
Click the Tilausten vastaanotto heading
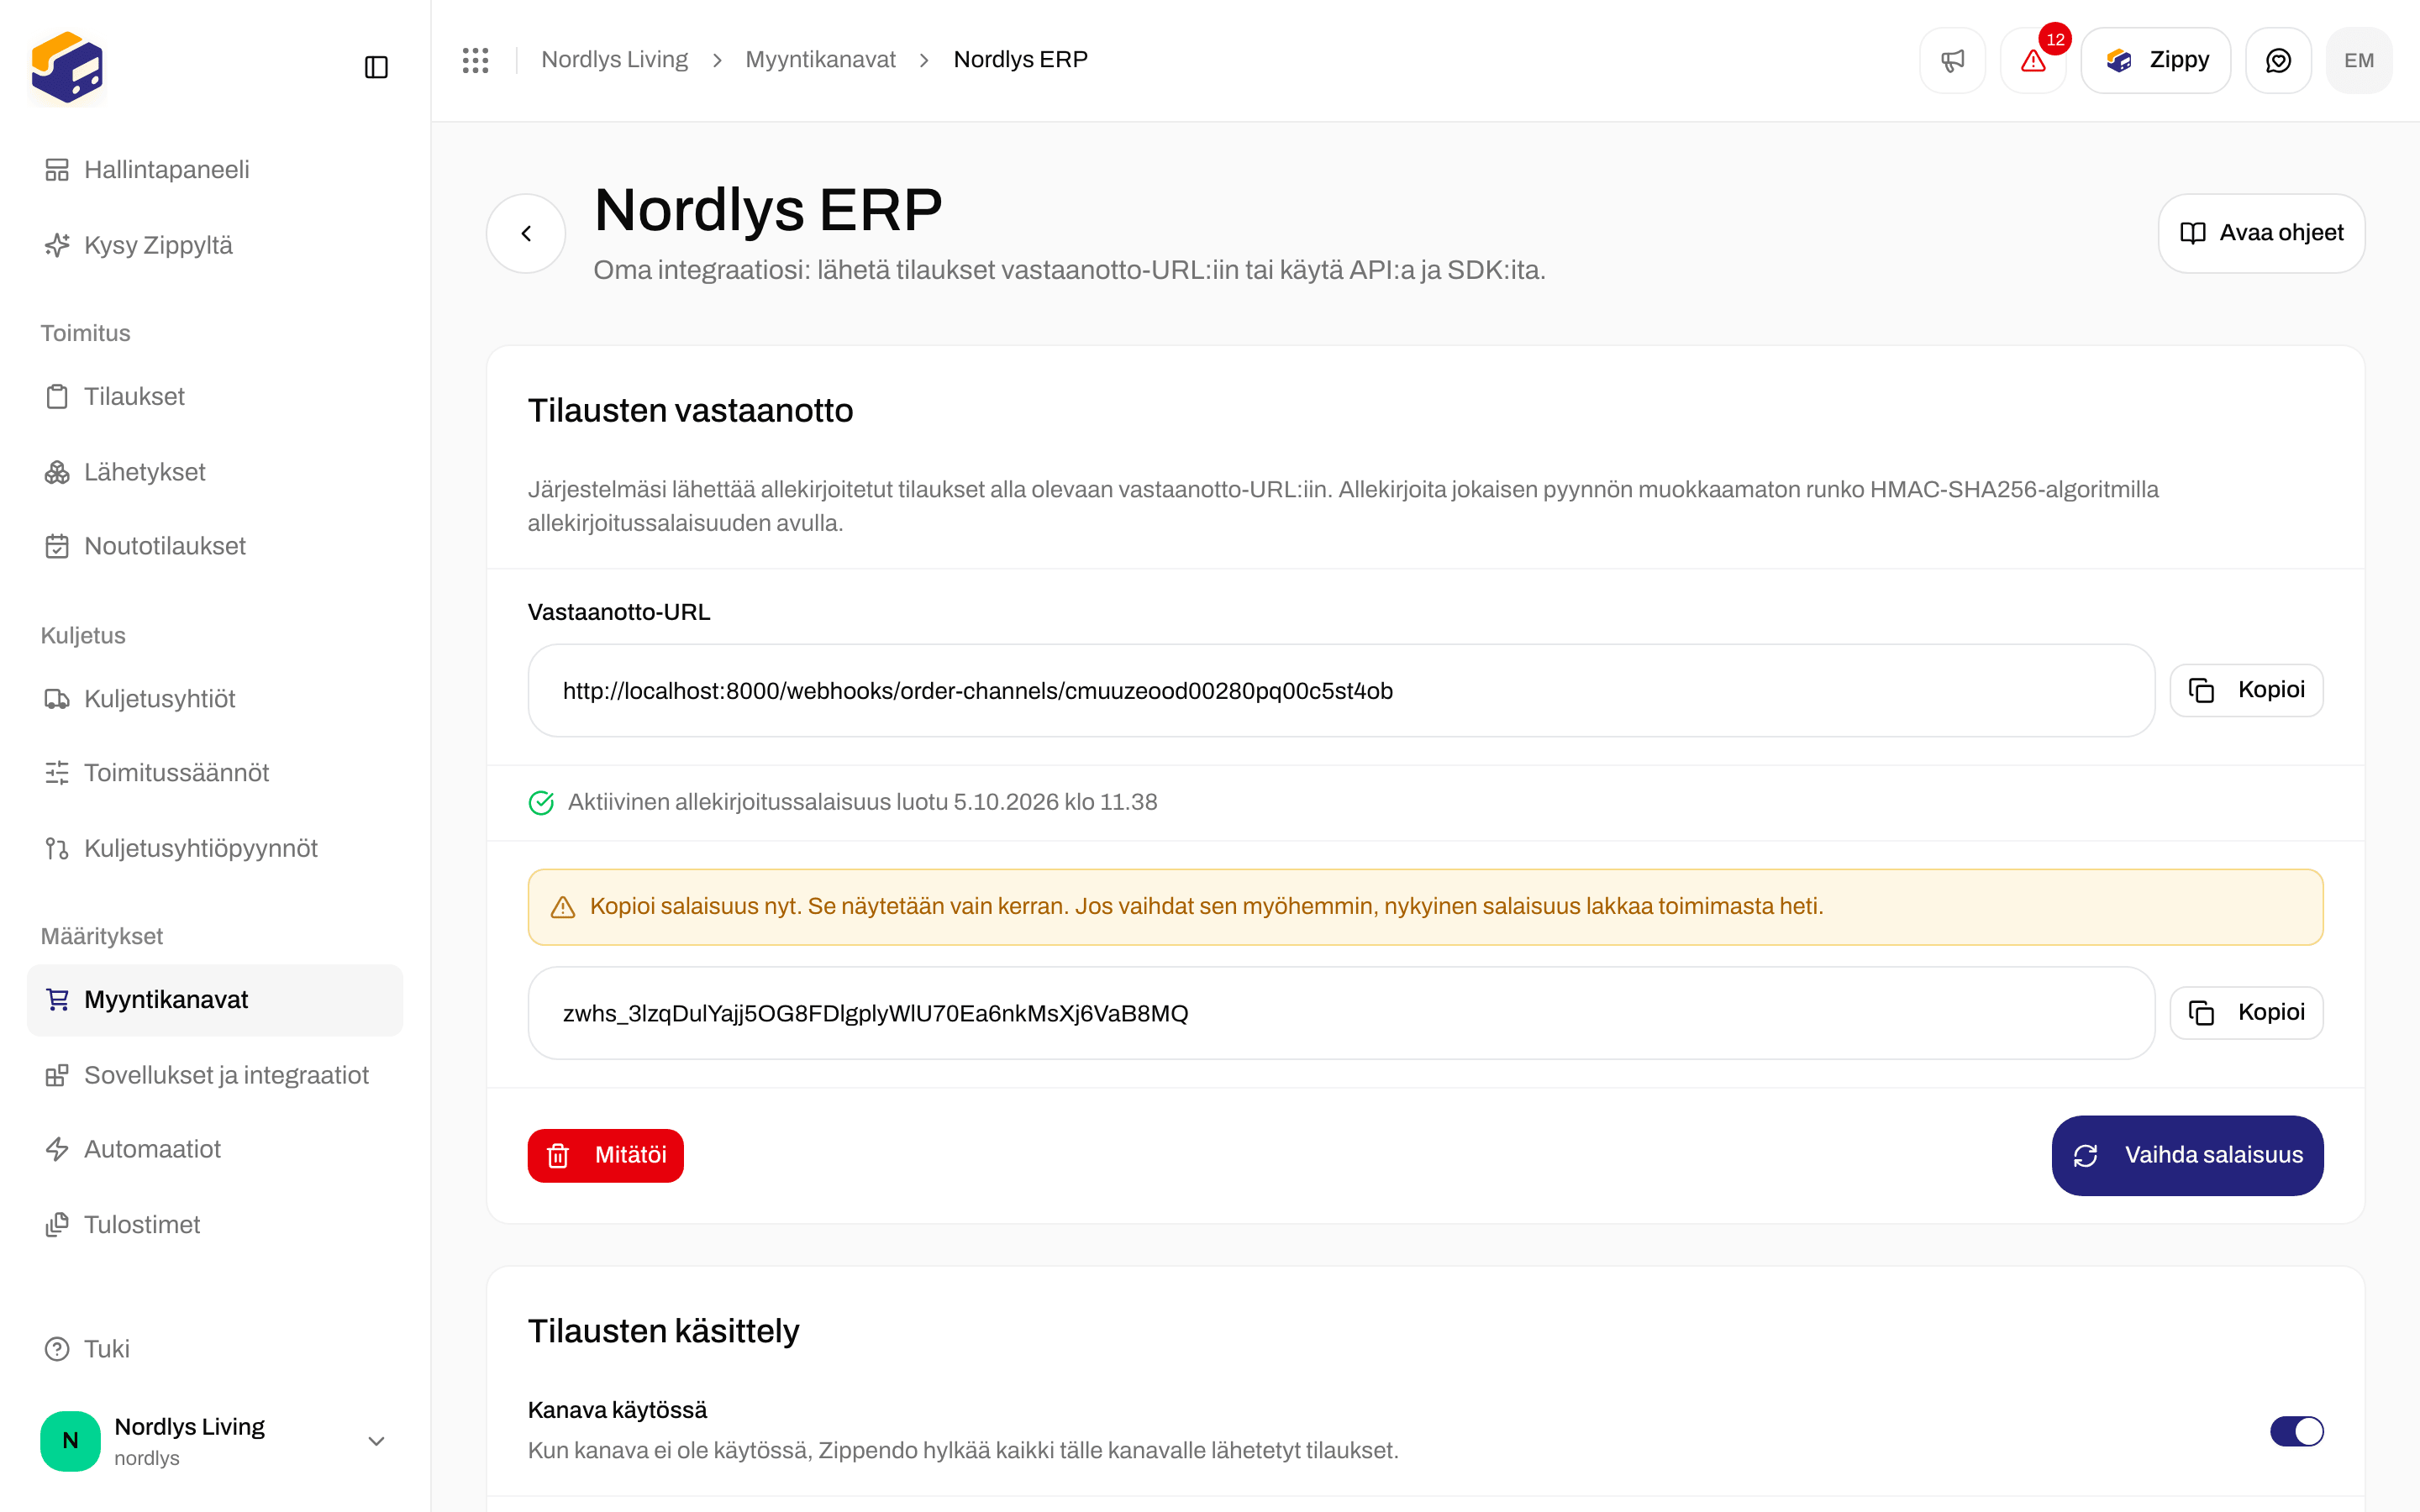(690, 411)
